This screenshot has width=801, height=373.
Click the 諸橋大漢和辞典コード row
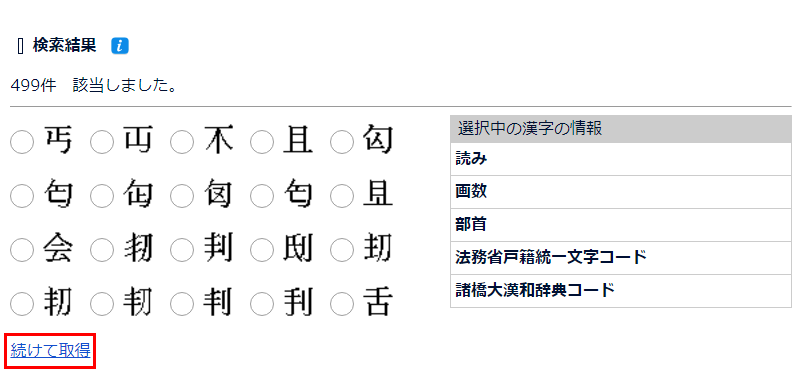[621, 291]
